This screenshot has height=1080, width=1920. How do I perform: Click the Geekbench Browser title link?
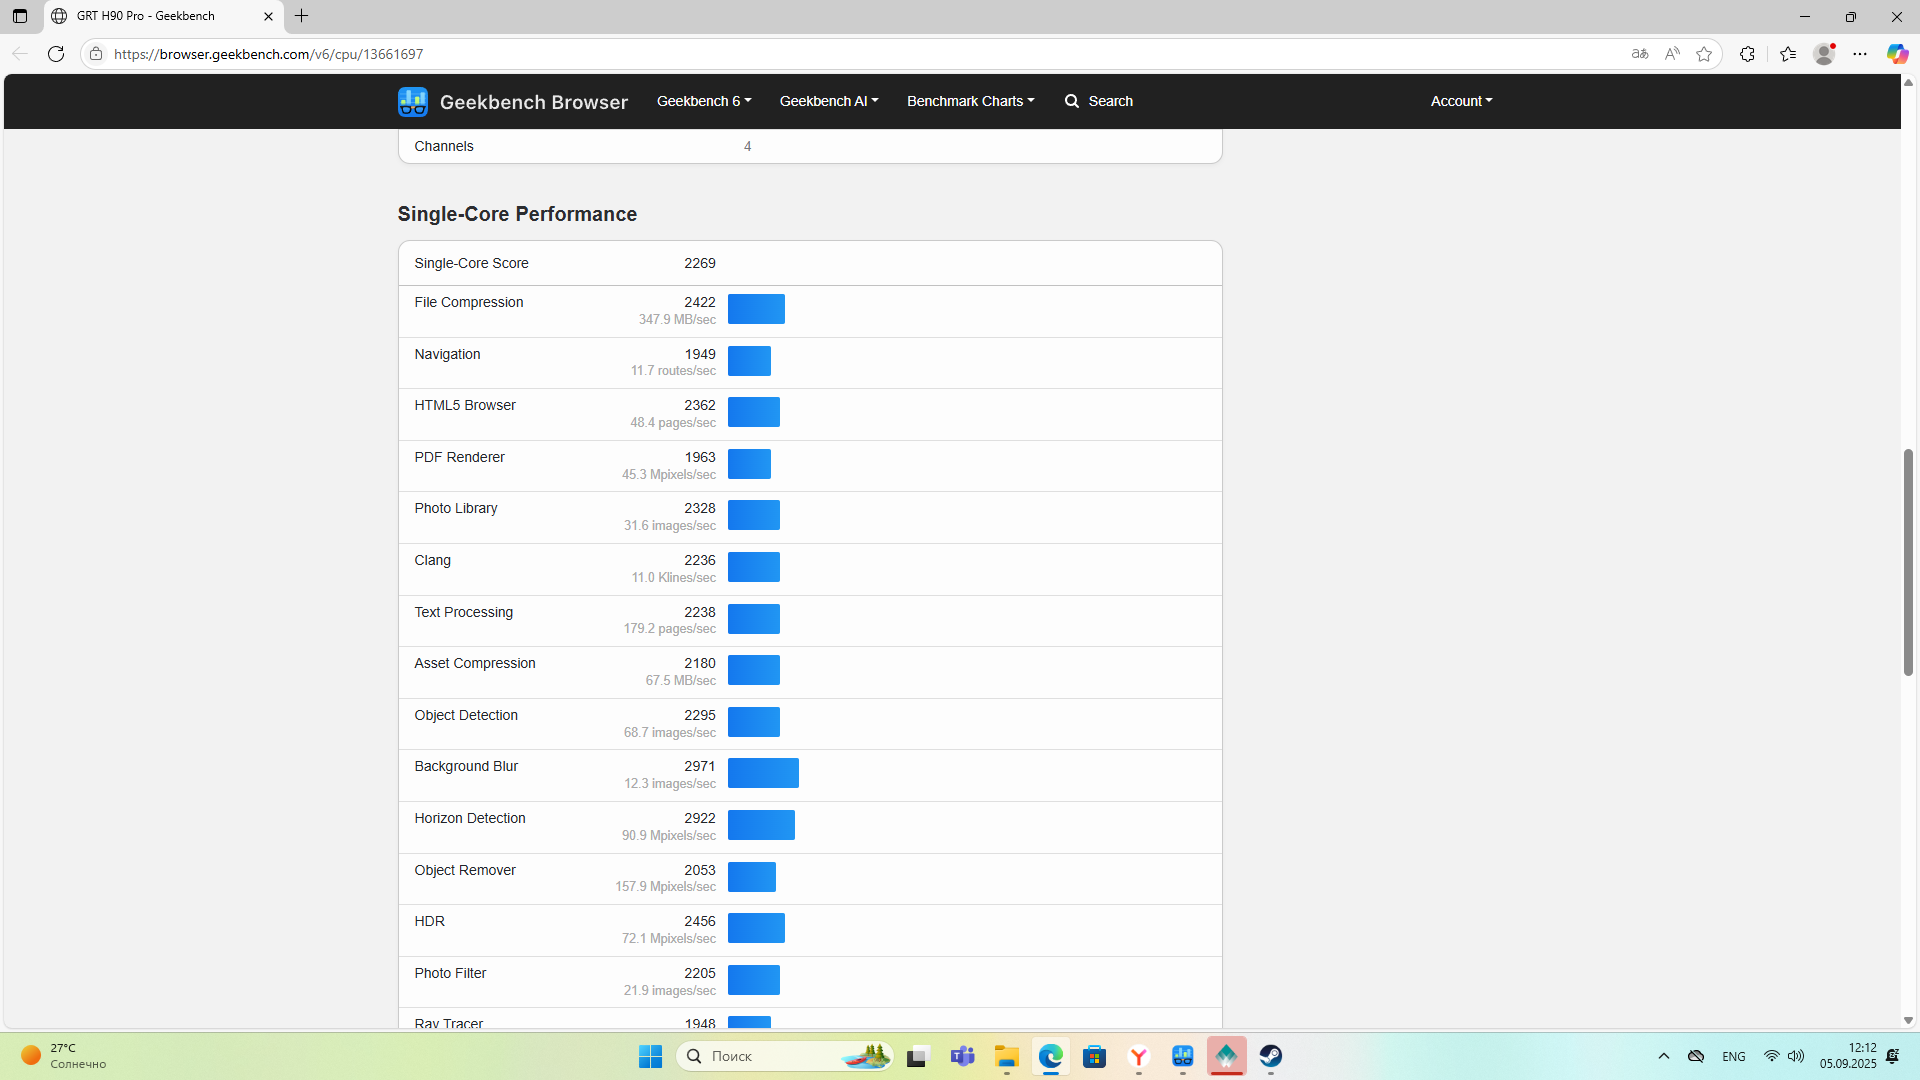(x=533, y=102)
